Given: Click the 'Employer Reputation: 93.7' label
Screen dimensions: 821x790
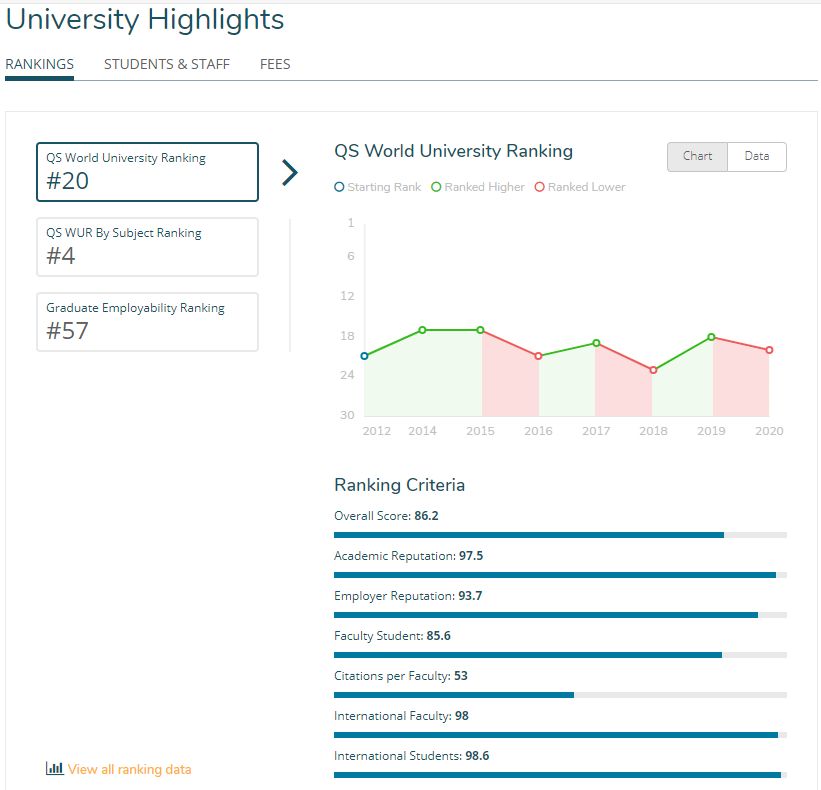Looking at the screenshot, I should [x=408, y=596].
